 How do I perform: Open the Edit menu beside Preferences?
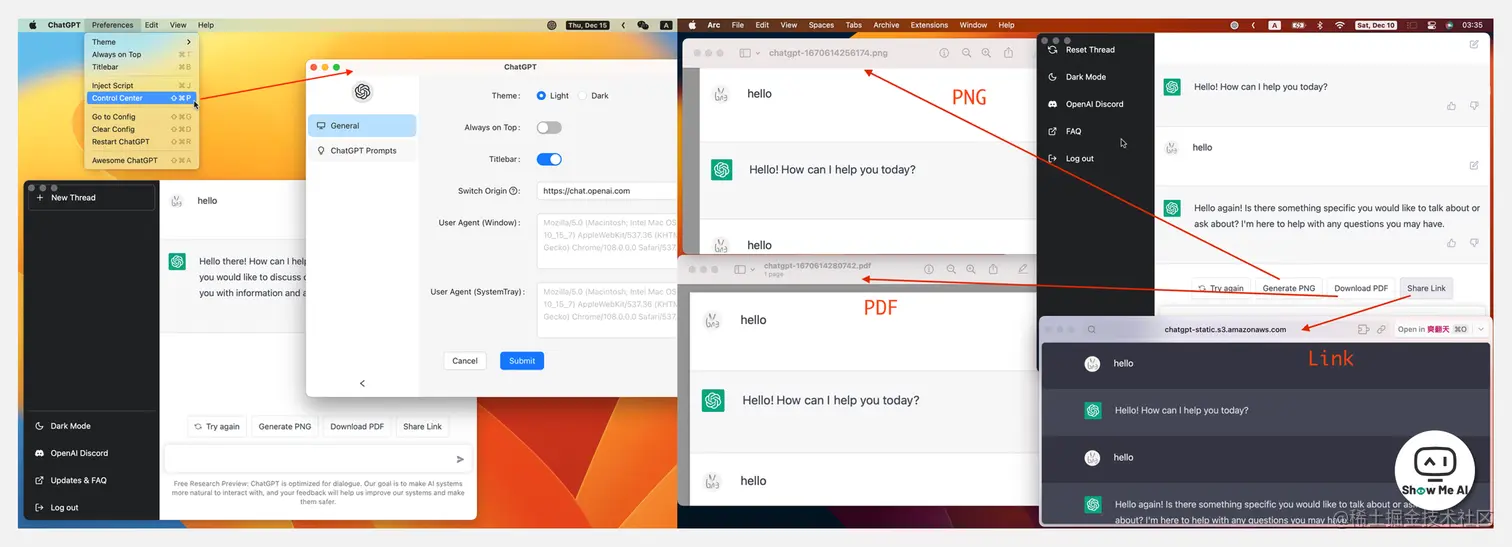click(x=151, y=25)
